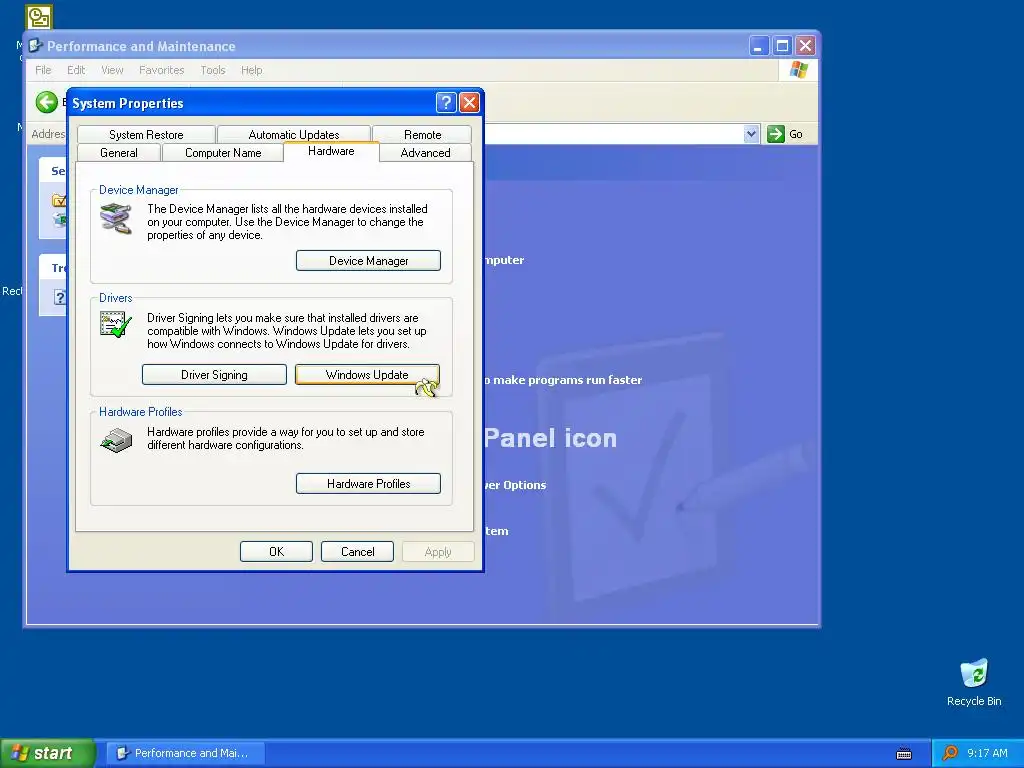
Task: Open Device Manager button
Action: point(368,261)
